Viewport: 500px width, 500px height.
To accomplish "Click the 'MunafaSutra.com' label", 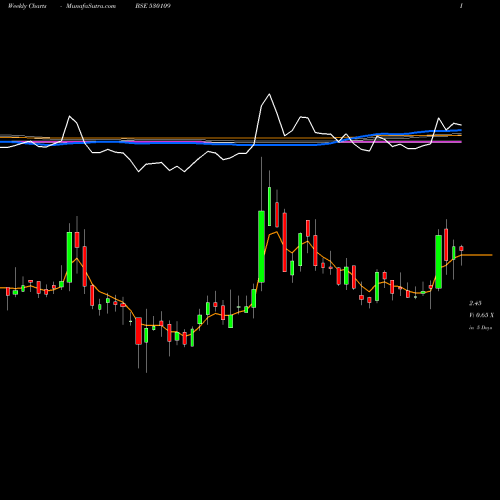I will [x=91, y=6].
